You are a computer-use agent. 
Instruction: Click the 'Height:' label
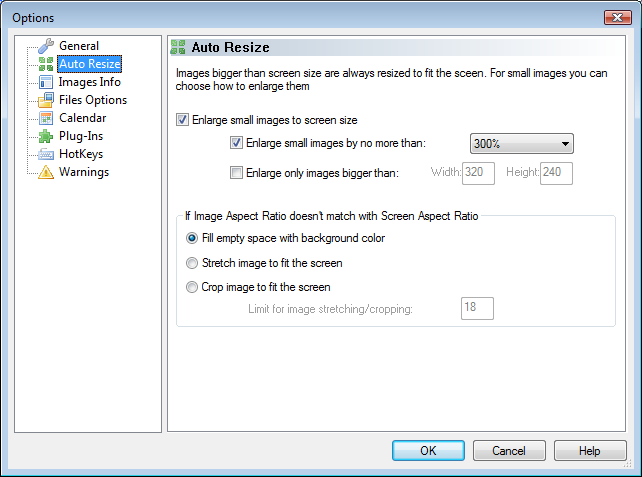522,172
